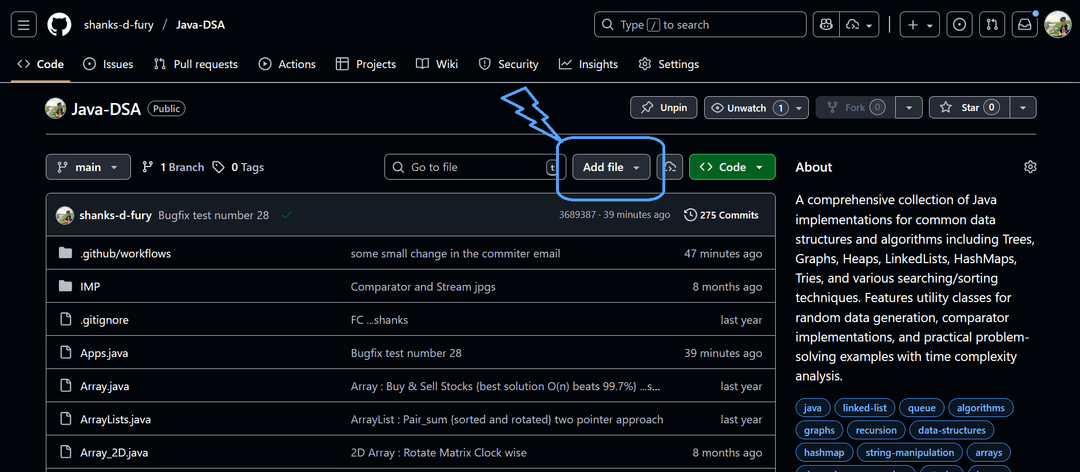This screenshot has height=472, width=1080.
Task: Click the .github/workflows folder icon
Action: (65, 253)
